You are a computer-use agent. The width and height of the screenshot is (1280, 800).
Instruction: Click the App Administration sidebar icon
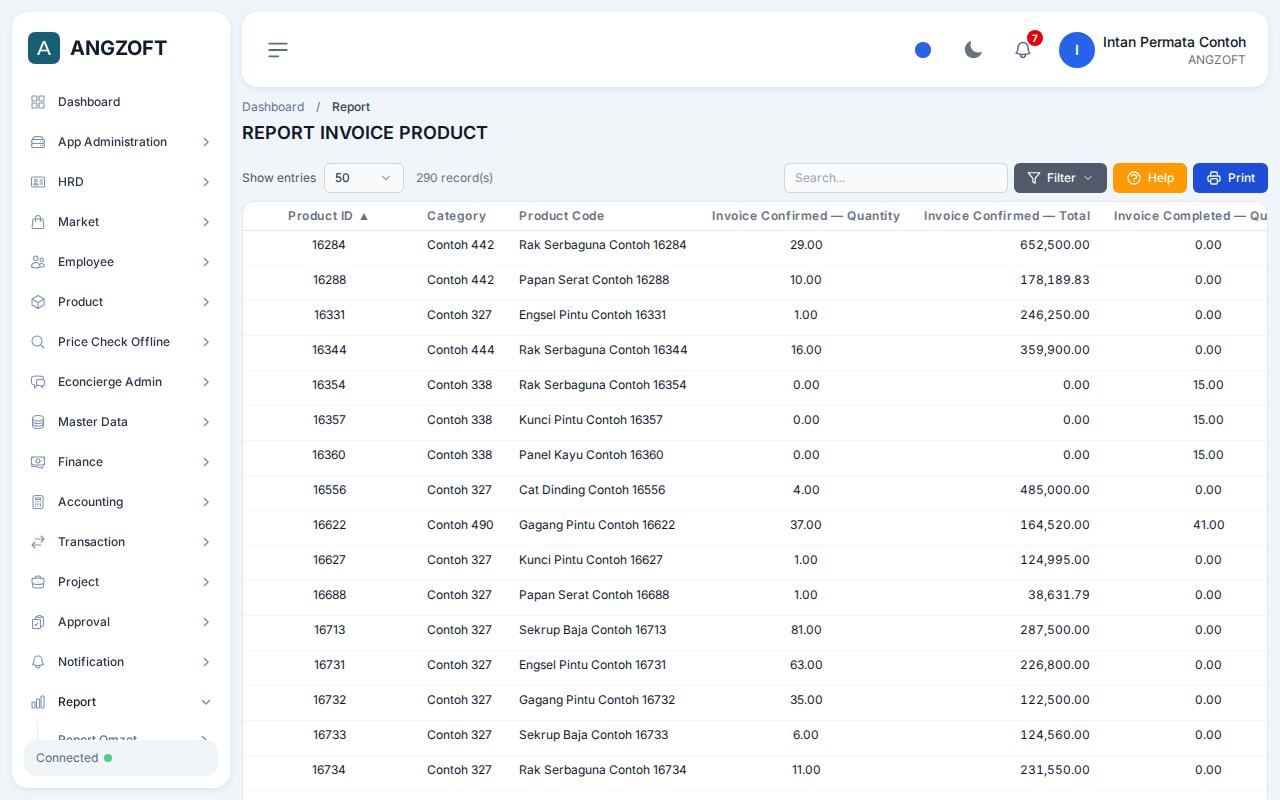[38, 142]
